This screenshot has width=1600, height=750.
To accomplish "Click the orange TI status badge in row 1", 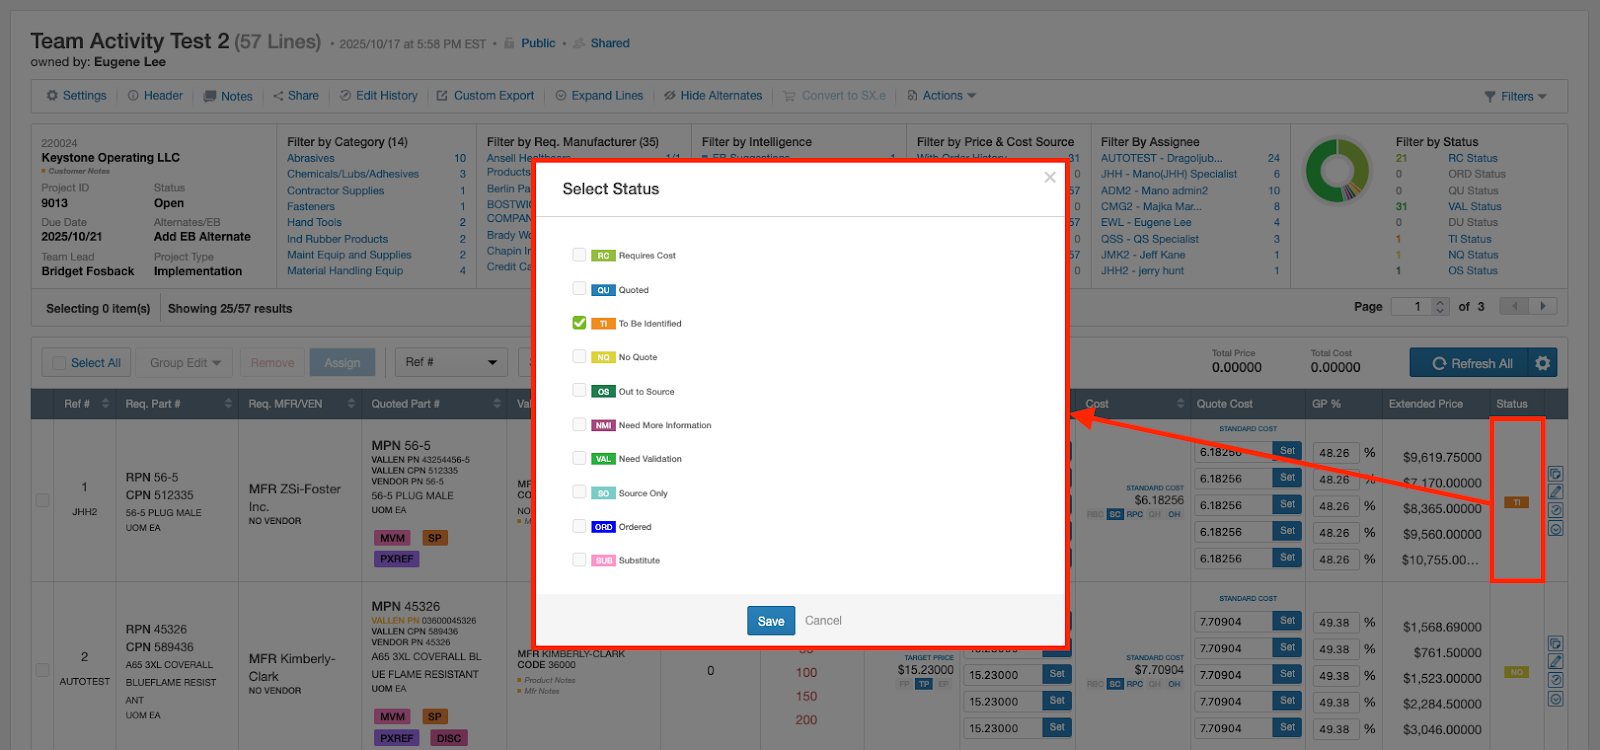I will (1516, 502).
